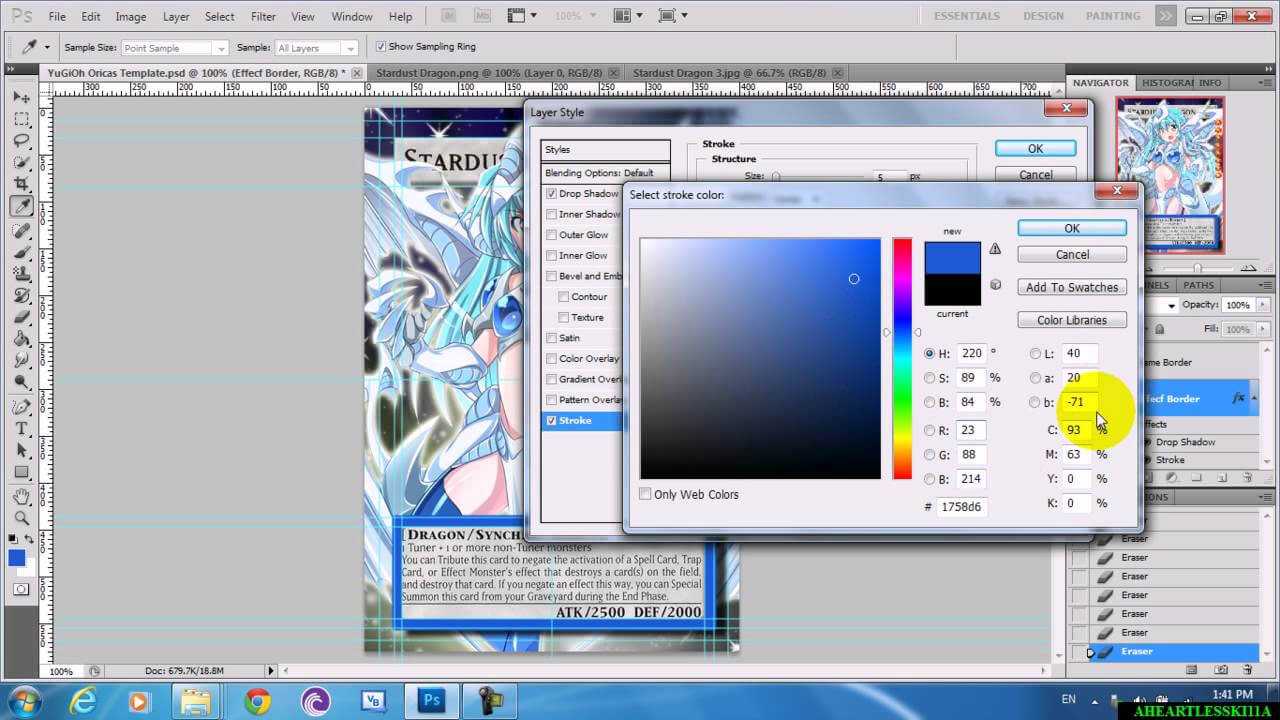Select the Move tool
1280x720 pixels.
tap(21, 97)
